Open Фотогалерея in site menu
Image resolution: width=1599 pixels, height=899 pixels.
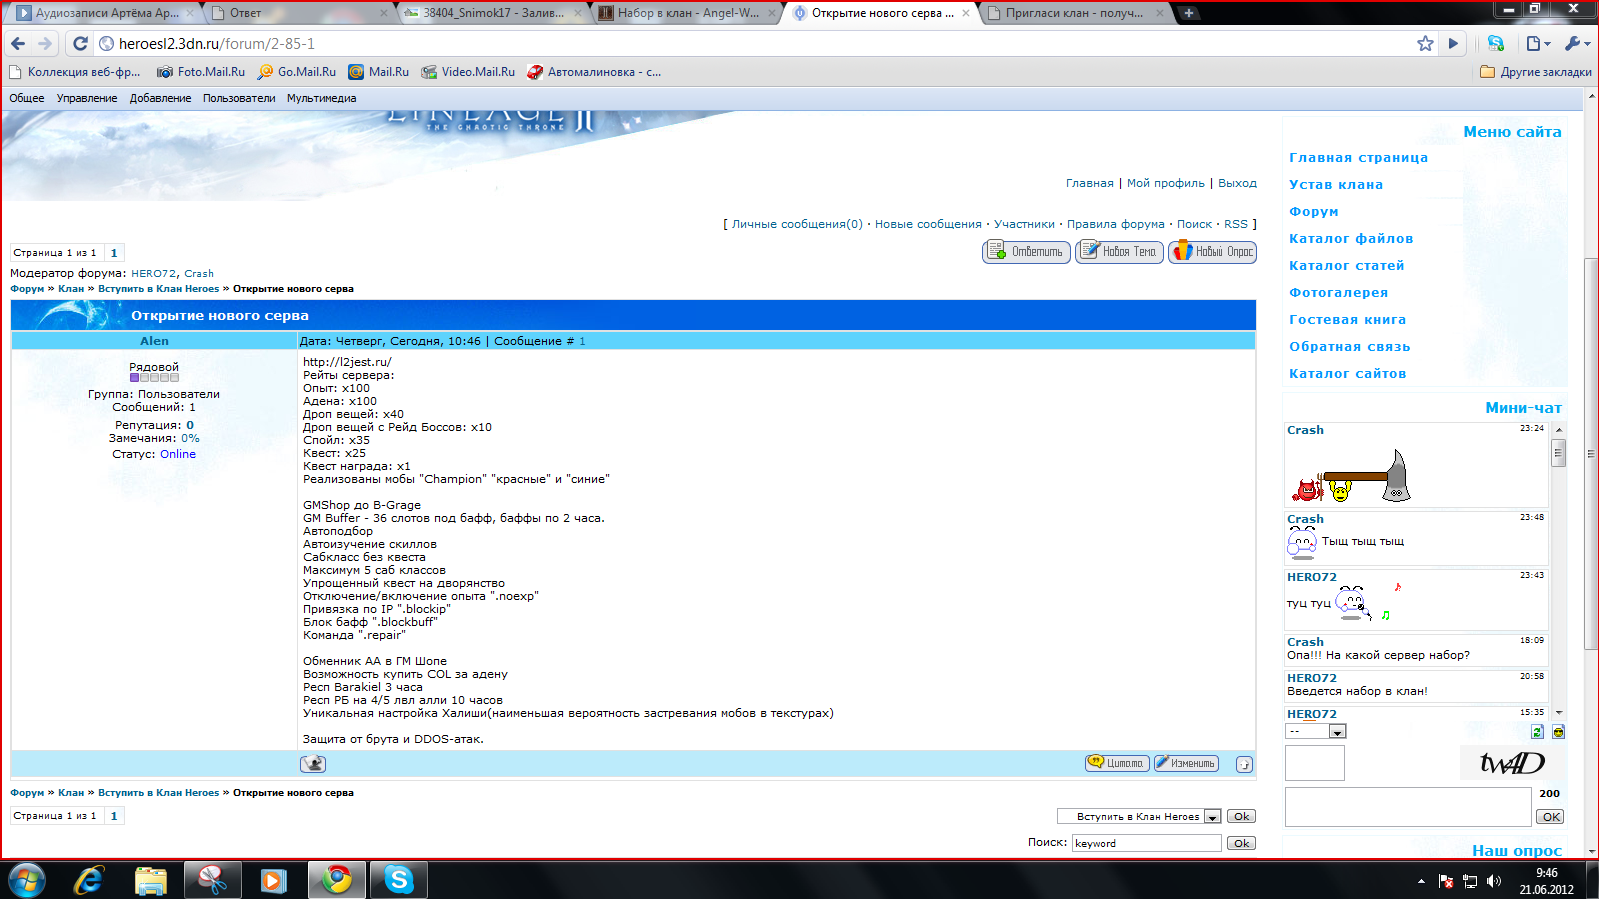(1339, 293)
